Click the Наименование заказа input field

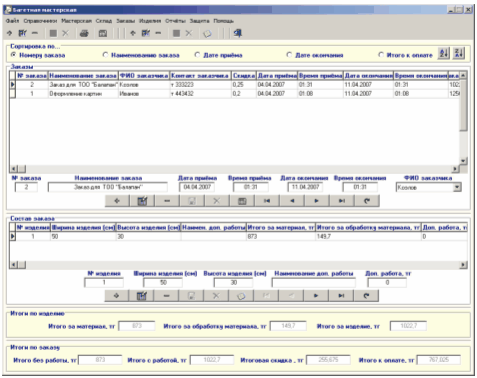click(108, 187)
